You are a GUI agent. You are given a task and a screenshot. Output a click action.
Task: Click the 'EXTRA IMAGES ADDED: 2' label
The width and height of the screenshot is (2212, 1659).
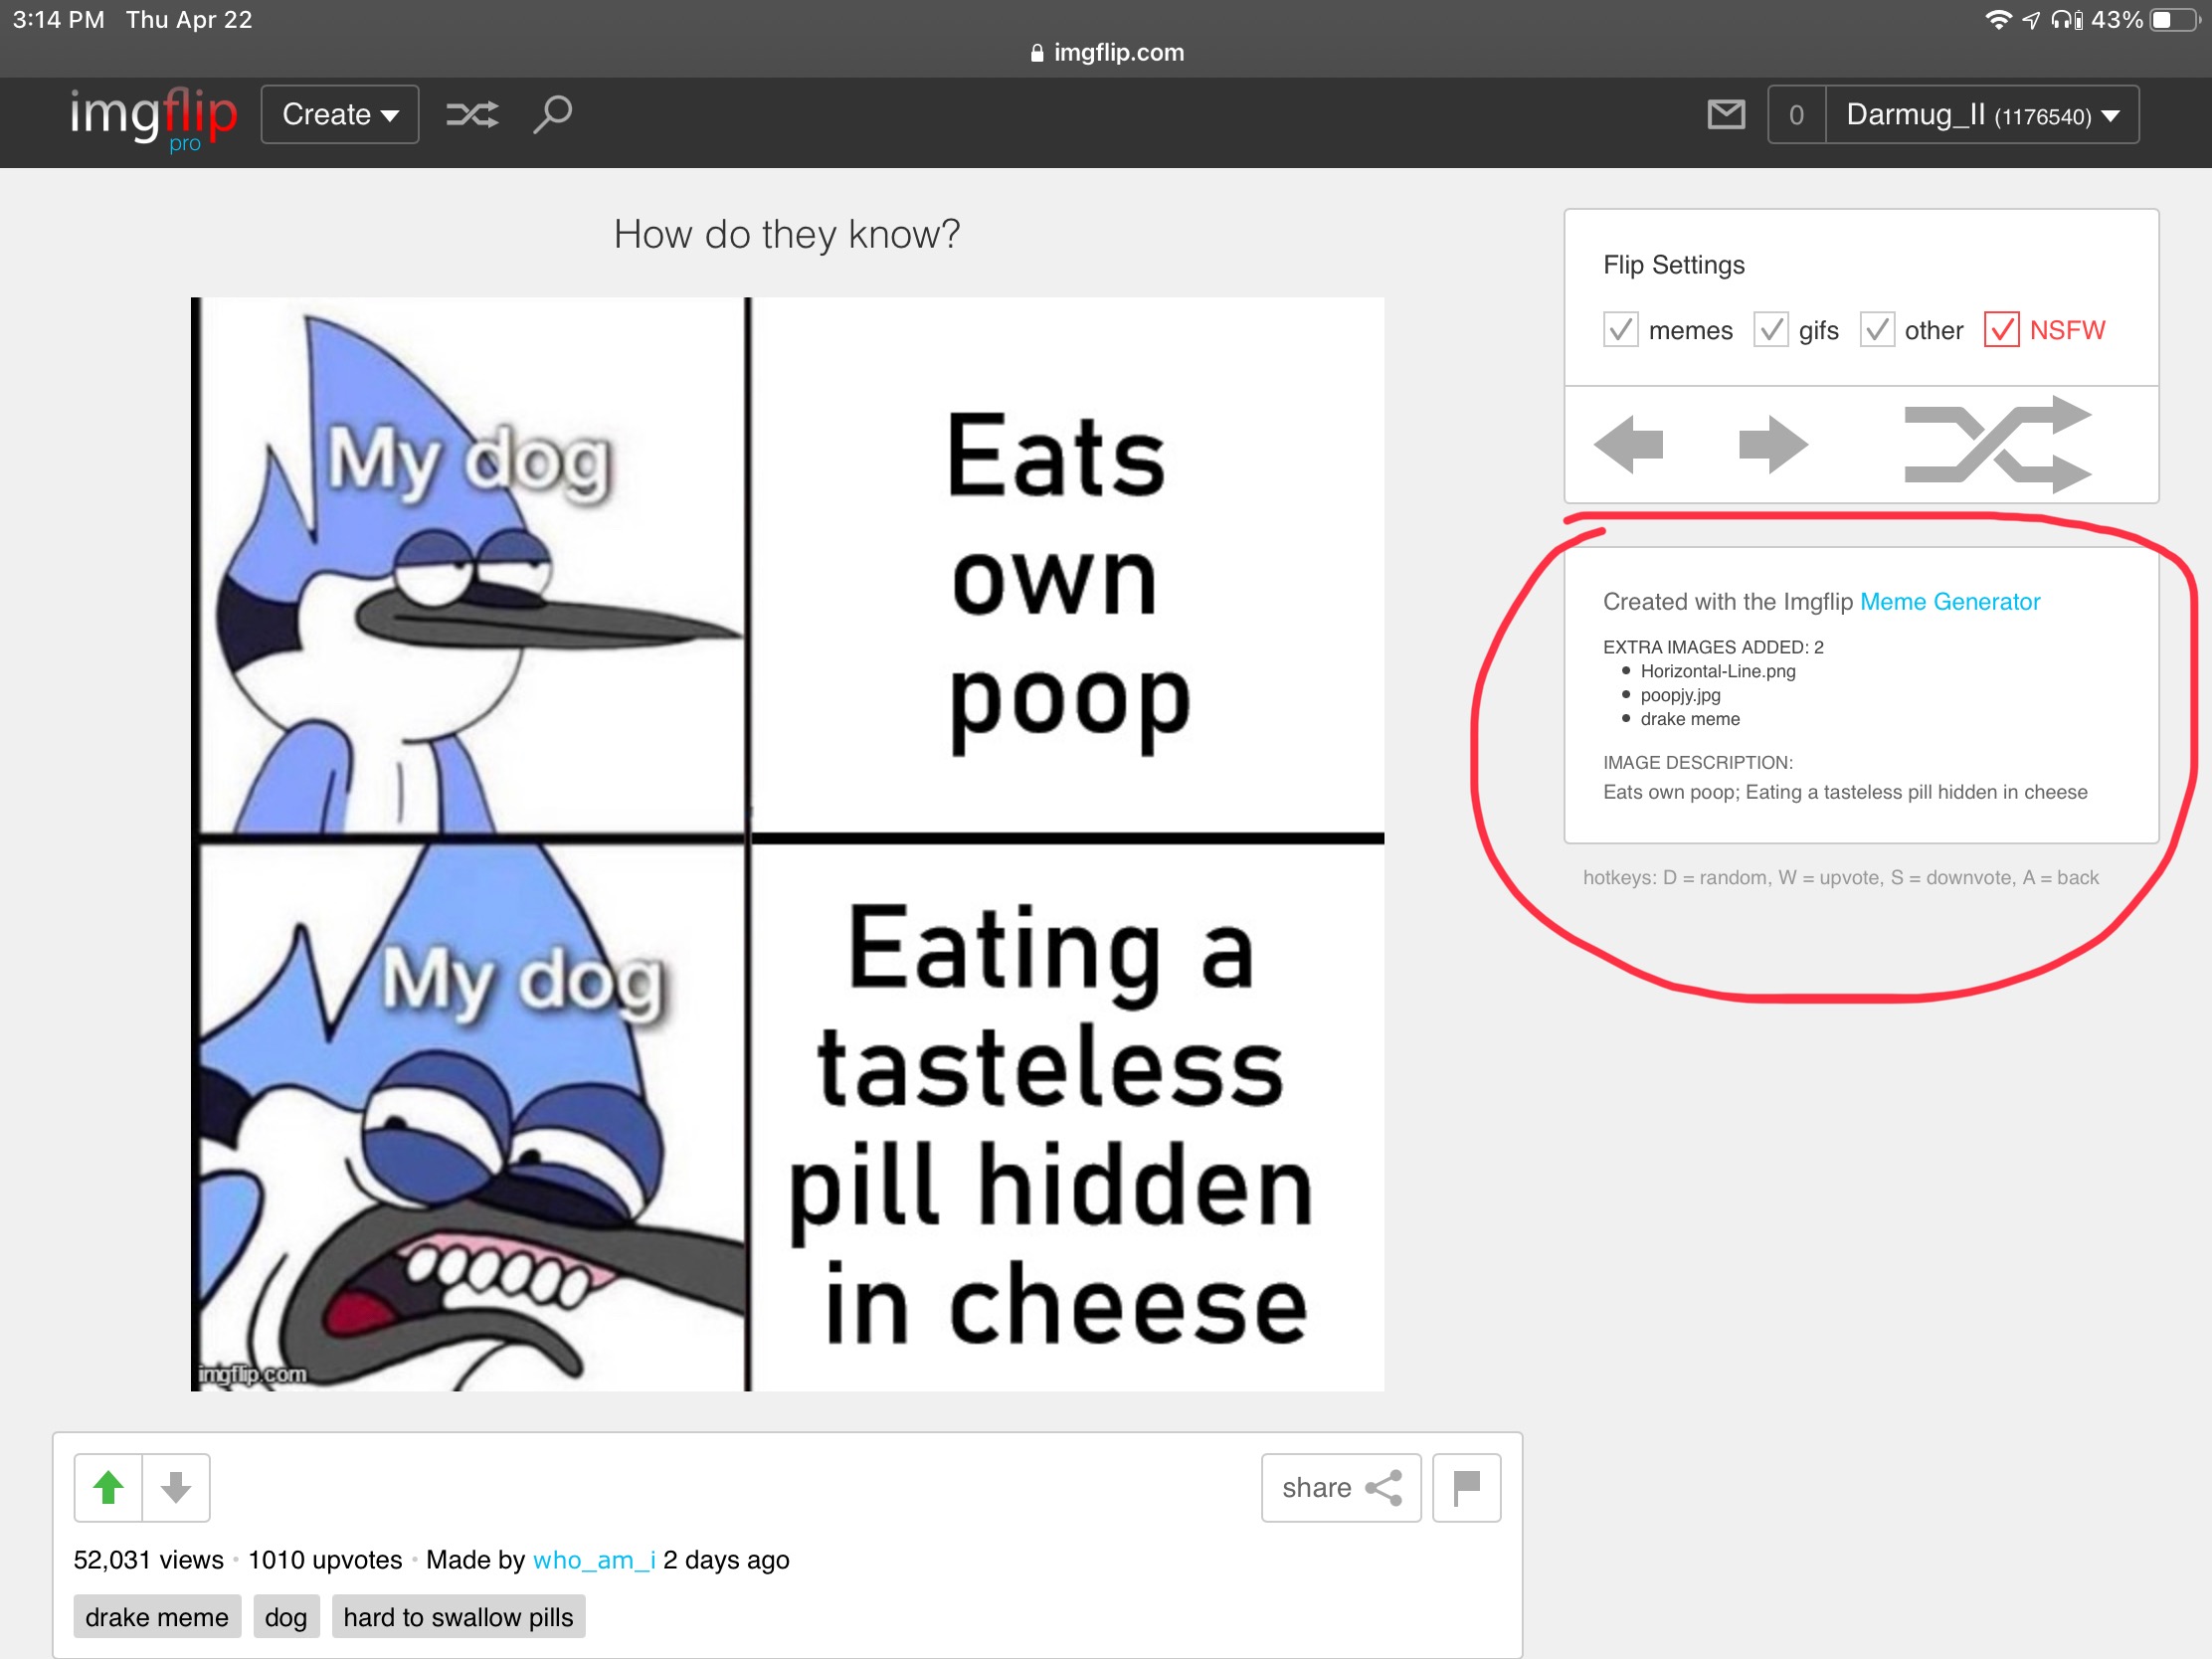coord(1713,647)
